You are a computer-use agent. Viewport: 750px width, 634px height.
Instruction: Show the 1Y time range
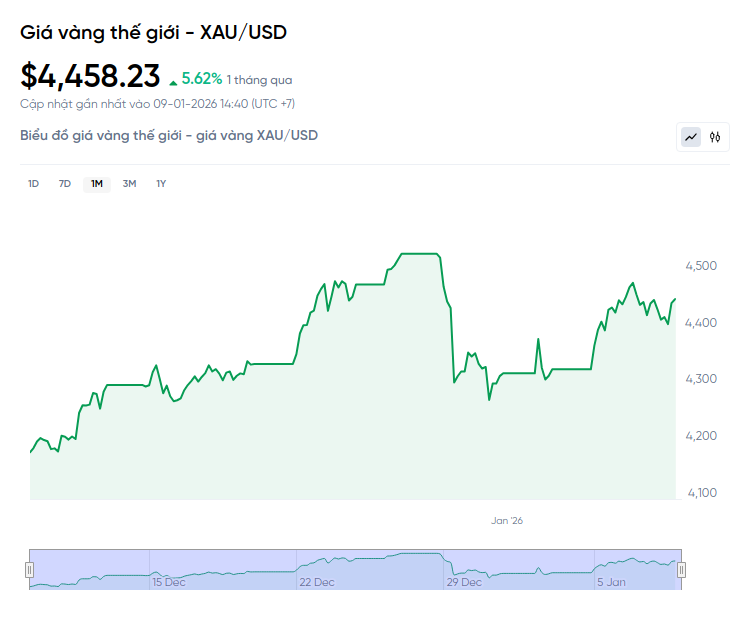(161, 184)
